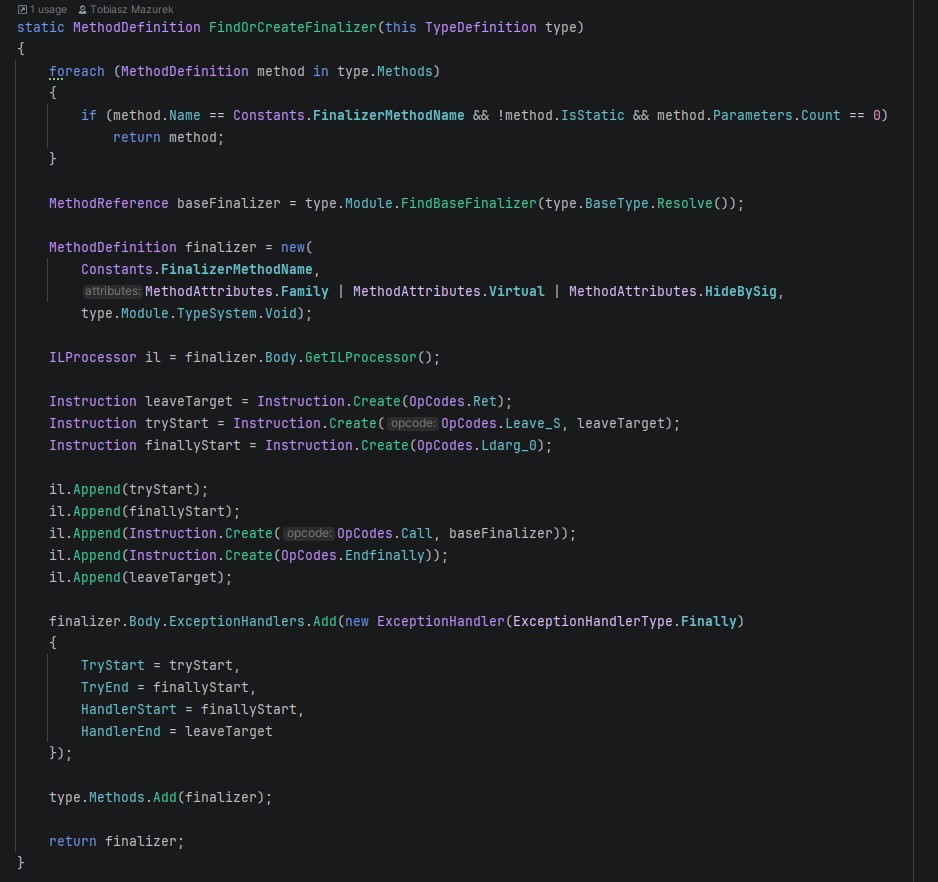Click the IsStatic property
Screen dimensions: 938x882
point(592,115)
